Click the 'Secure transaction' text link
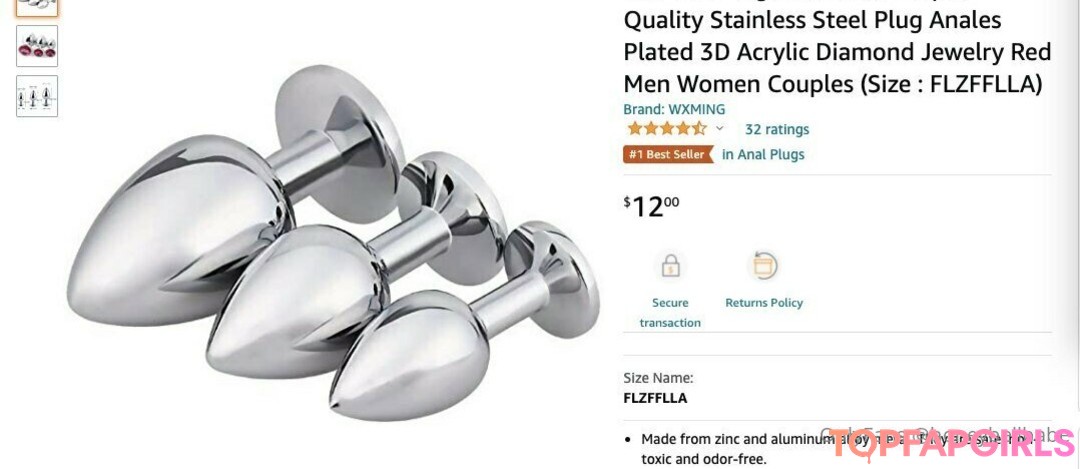Viewport: 1080px width, 469px height. [x=670, y=313]
